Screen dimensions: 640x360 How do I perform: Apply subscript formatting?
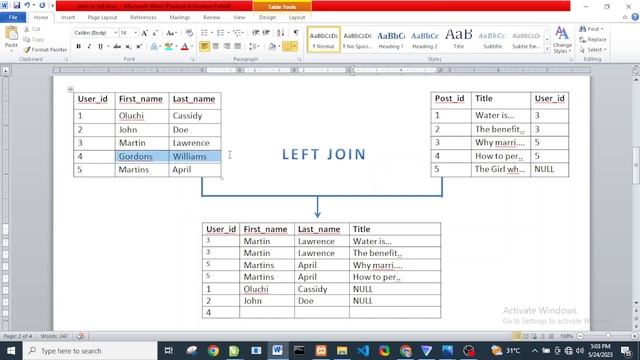tap(128, 47)
